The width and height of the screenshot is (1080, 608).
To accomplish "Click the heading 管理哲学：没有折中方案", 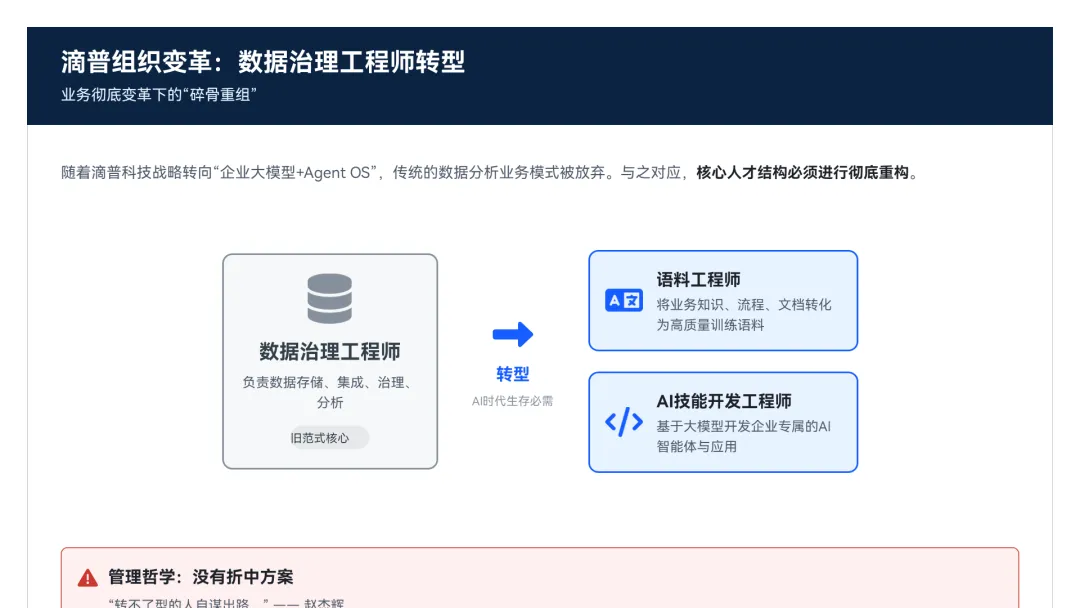I will tap(200, 577).
